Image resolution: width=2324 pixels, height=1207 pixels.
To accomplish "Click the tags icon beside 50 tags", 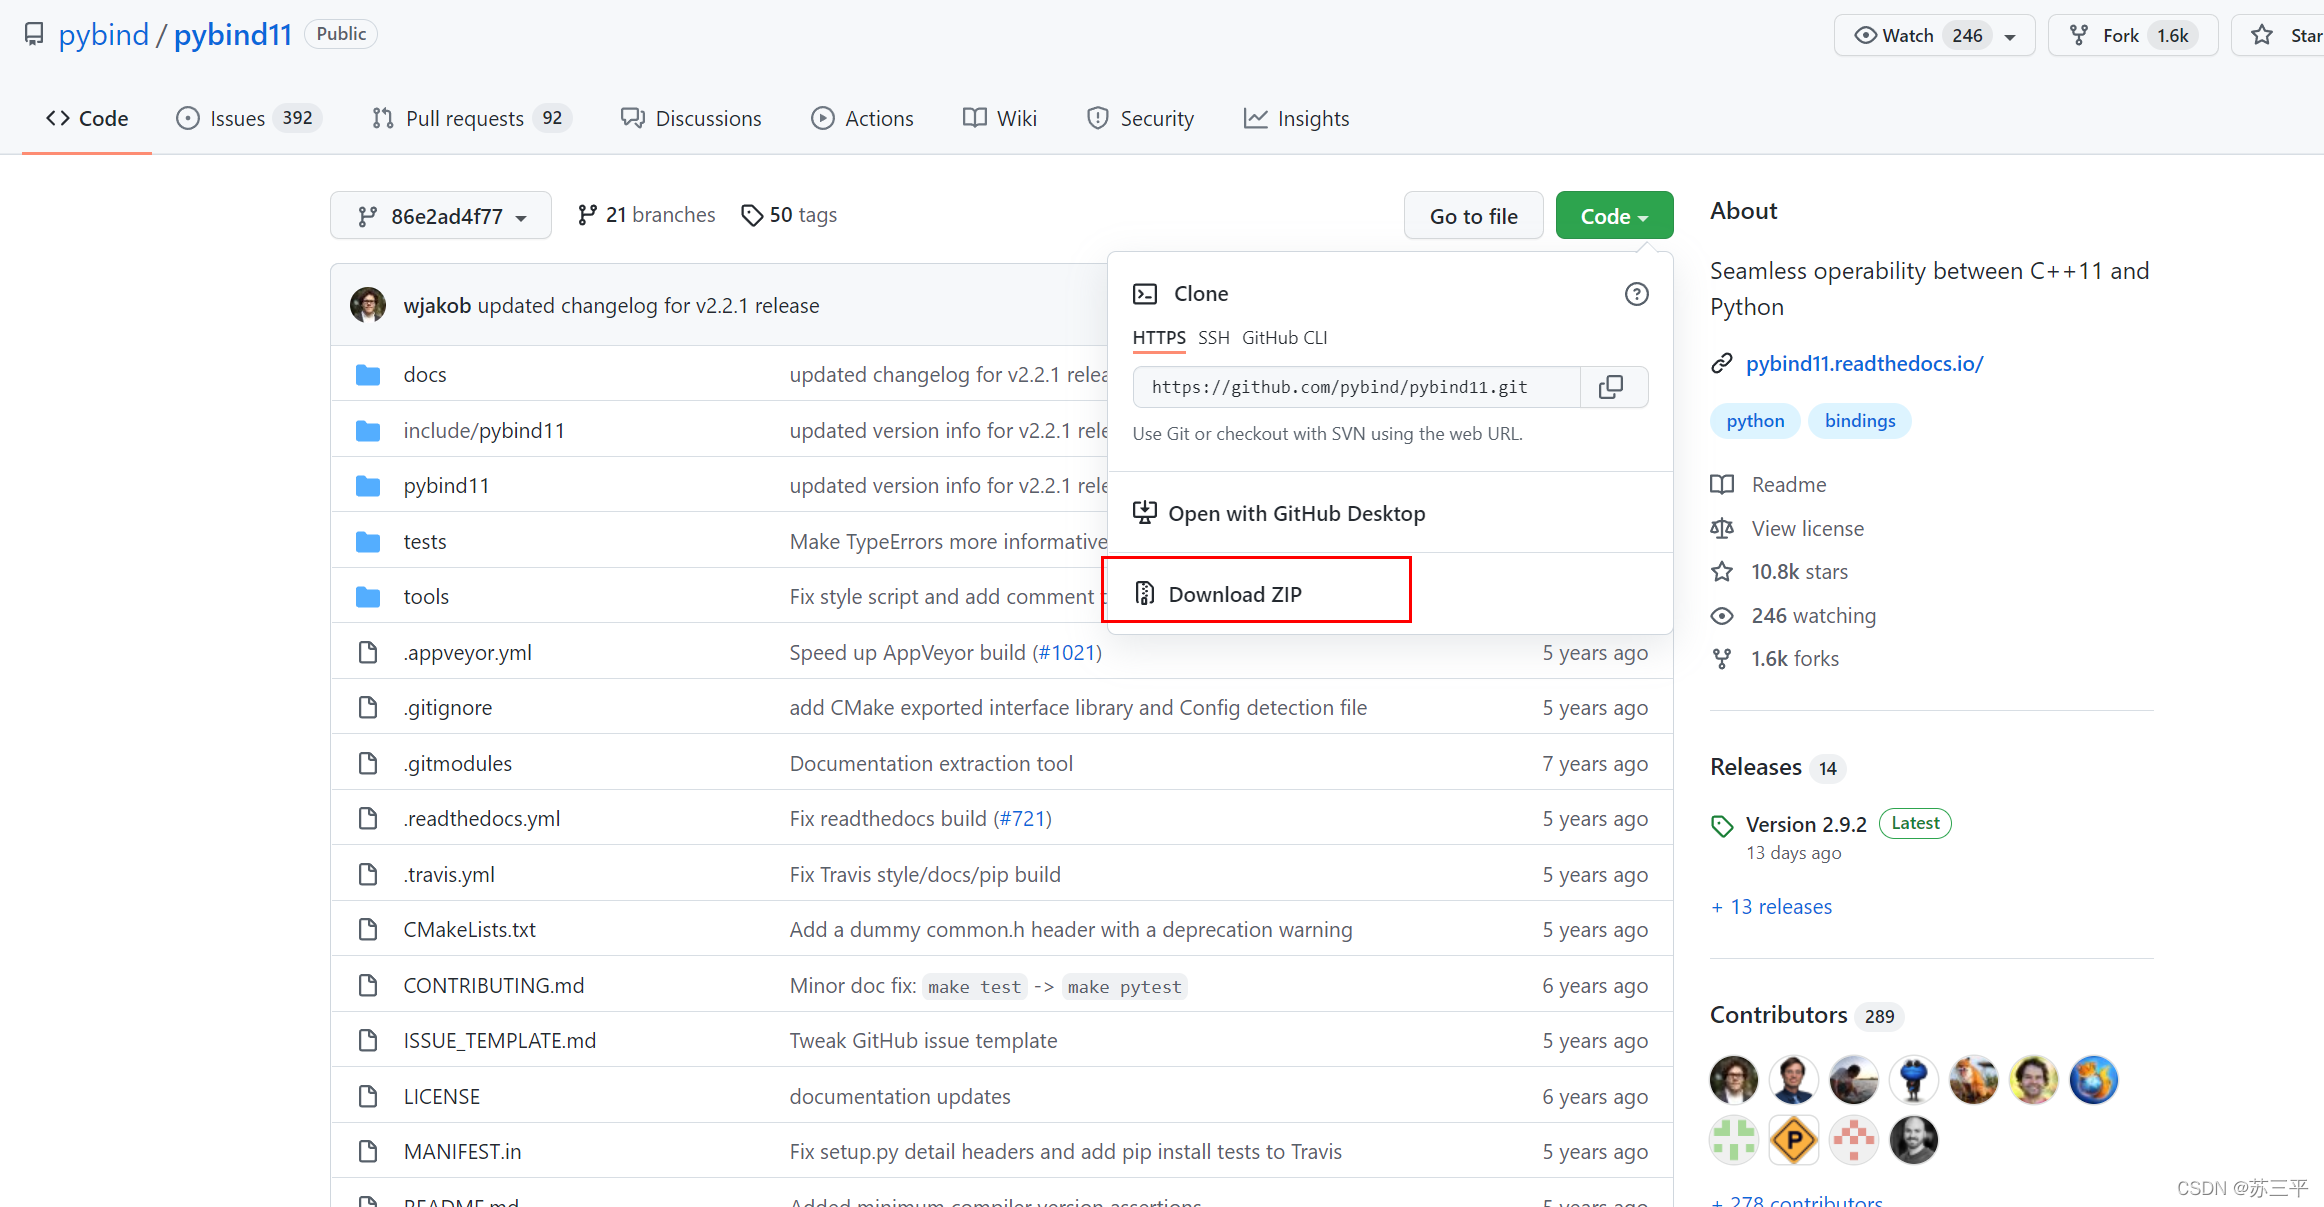I will pyautogui.click(x=751, y=215).
